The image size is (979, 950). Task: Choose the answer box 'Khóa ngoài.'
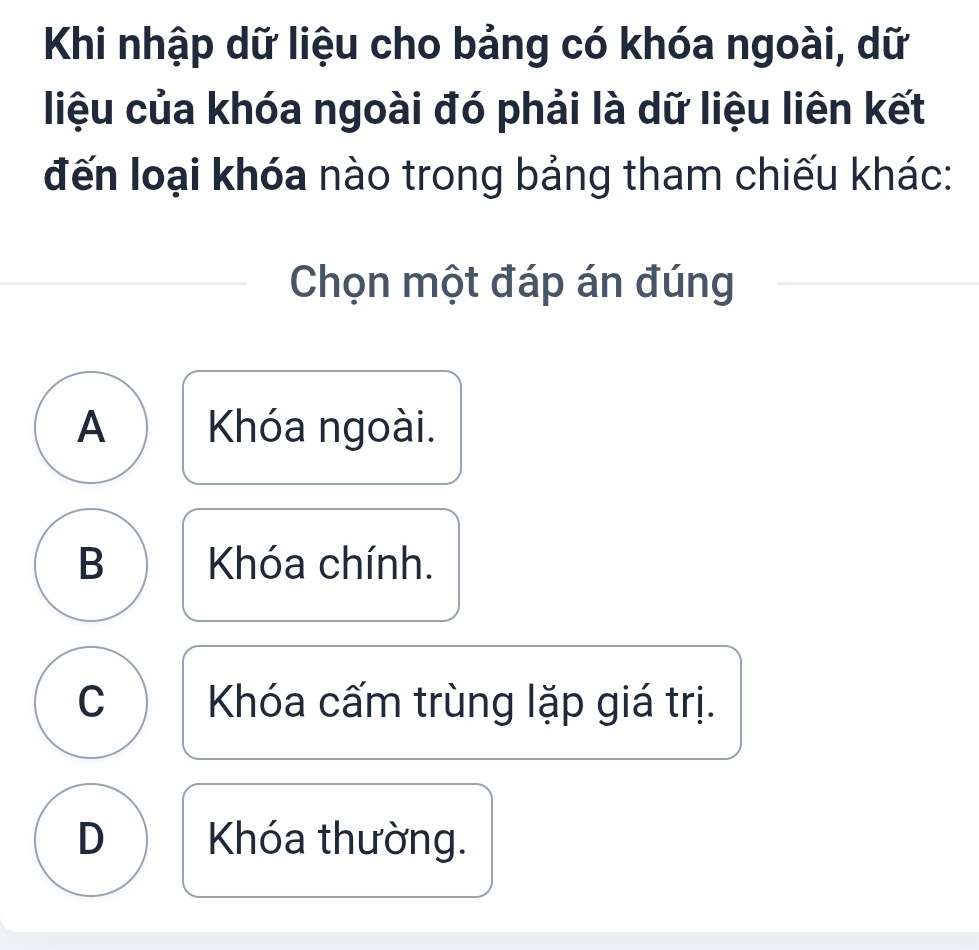(321, 427)
